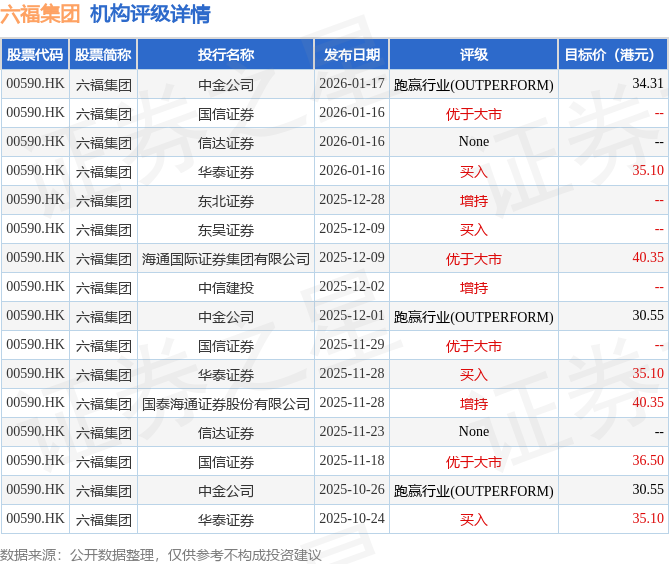Select the date cell 2026-01-17

tap(352, 84)
